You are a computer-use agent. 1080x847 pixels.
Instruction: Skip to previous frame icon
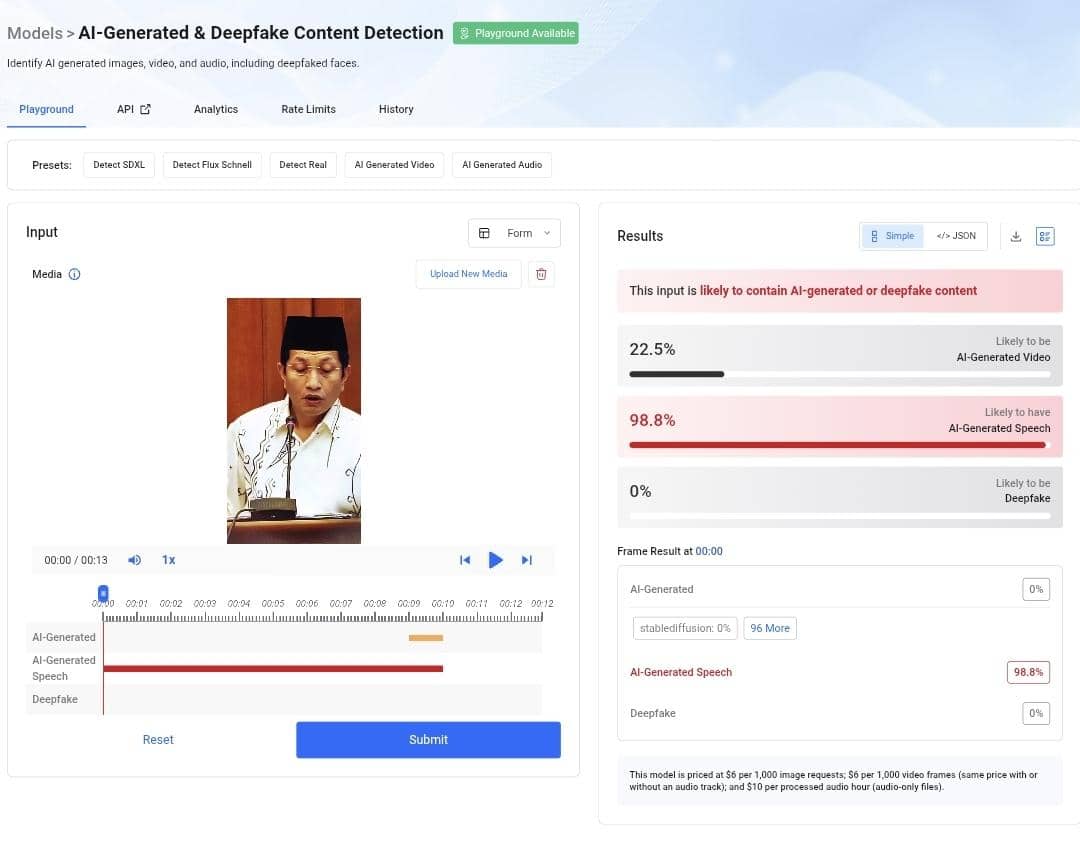(x=465, y=560)
